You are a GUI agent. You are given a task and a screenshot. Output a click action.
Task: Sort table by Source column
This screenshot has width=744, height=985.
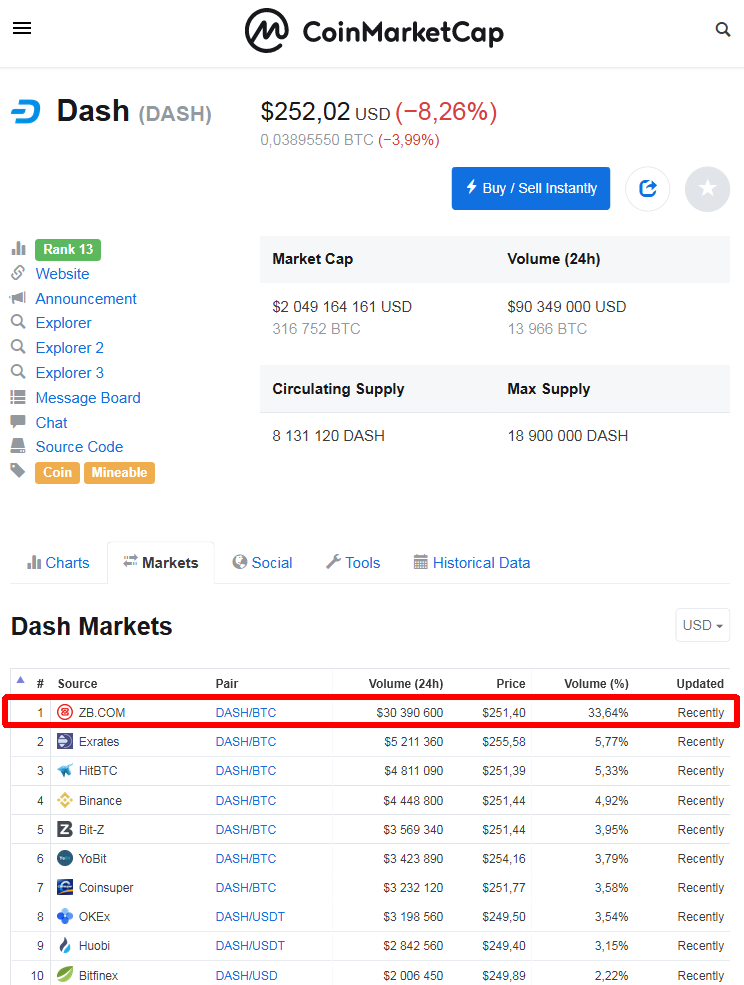[x=77, y=683]
